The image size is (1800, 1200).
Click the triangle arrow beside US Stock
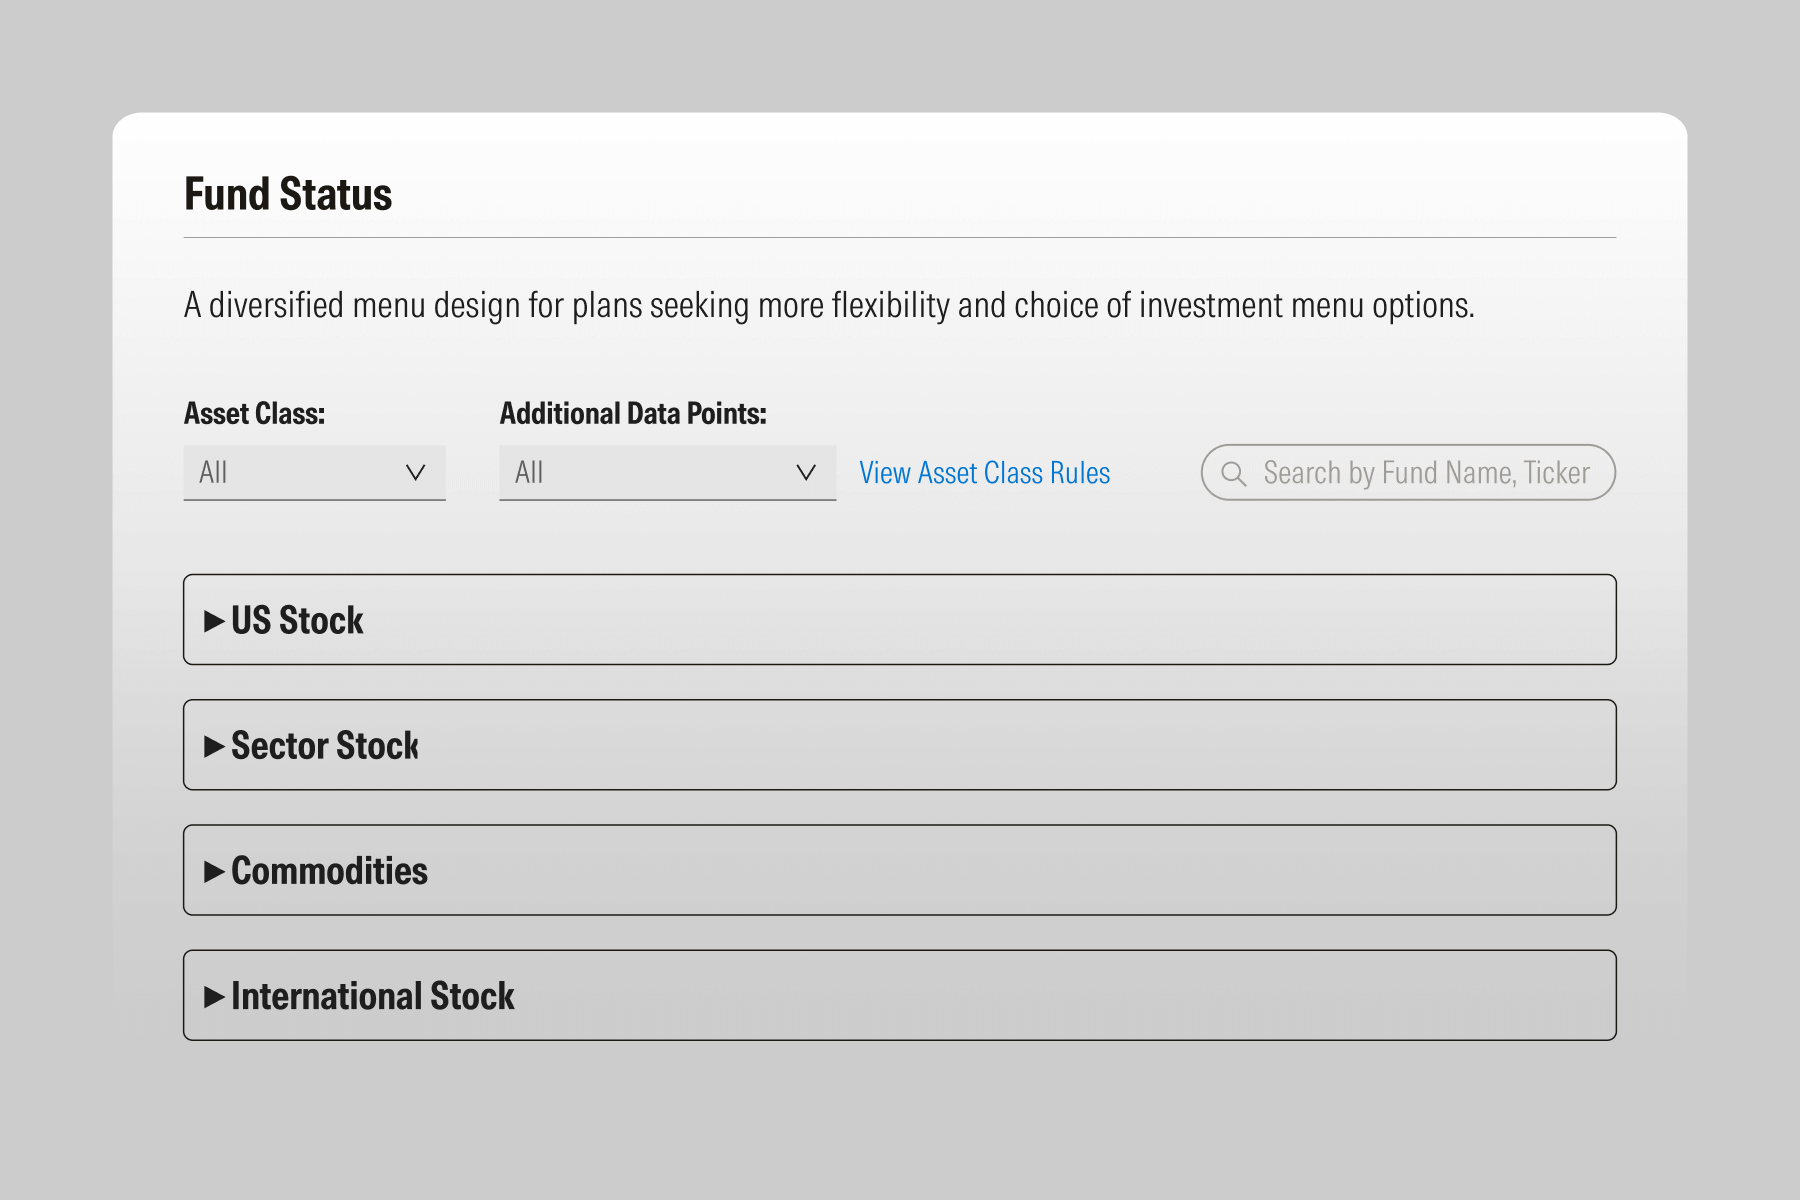pyautogui.click(x=213, y=621)
